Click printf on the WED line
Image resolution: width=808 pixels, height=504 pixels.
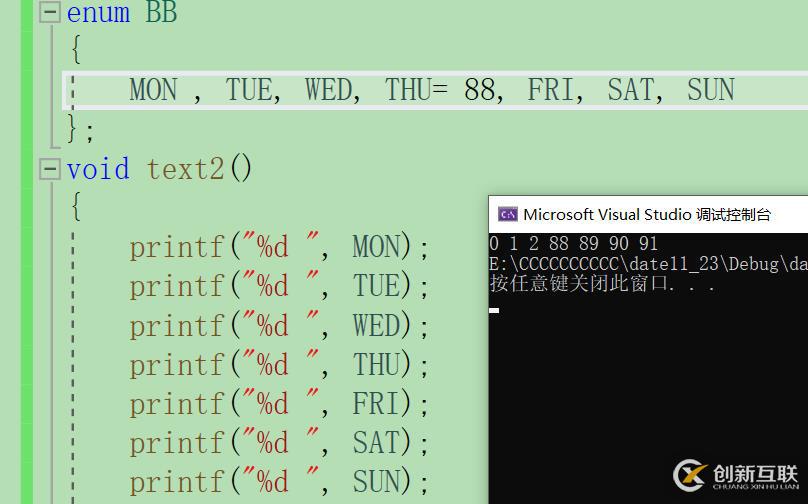click(x=177, y=326)
